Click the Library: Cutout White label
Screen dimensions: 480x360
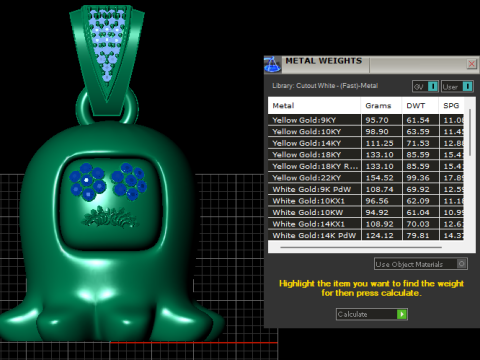pos(325,86)
